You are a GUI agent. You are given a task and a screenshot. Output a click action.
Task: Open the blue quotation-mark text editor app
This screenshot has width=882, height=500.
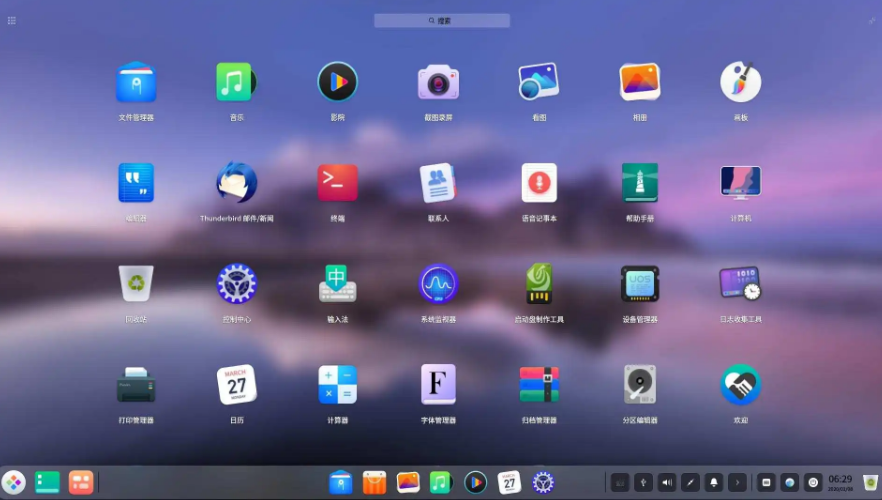pyautogui.click(x=136, y=183)
